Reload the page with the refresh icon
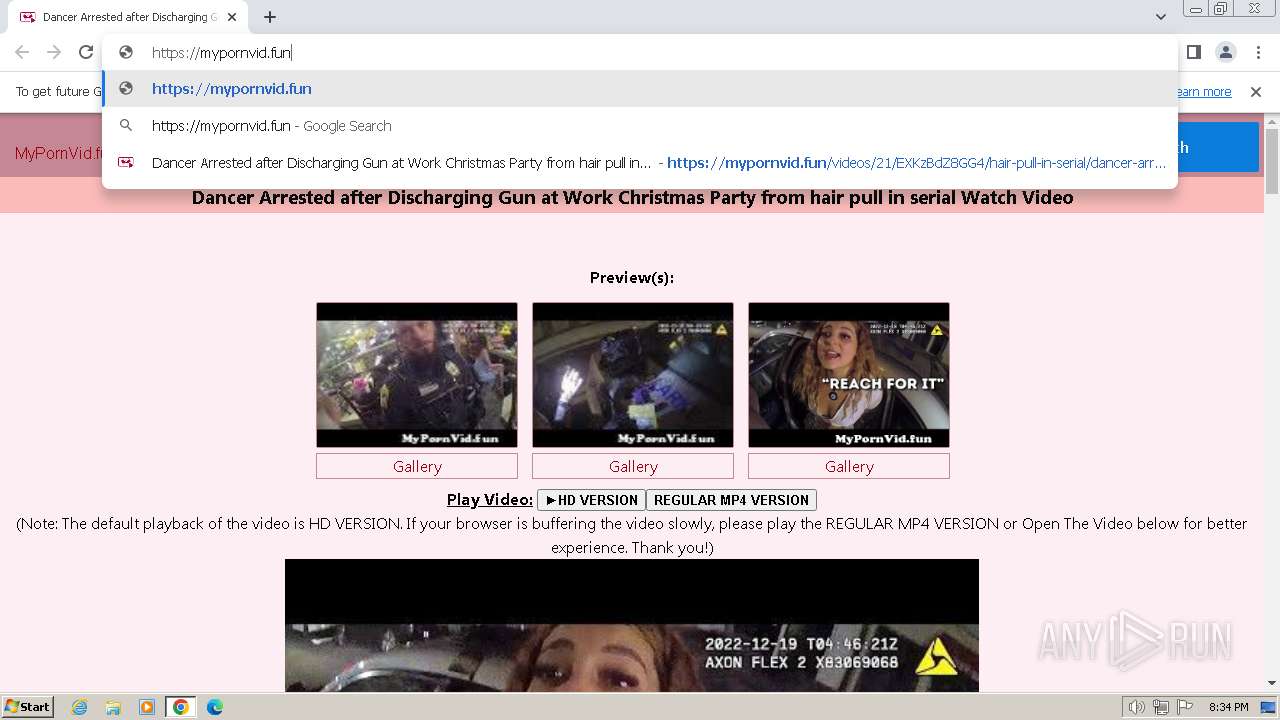 point(86,52)
